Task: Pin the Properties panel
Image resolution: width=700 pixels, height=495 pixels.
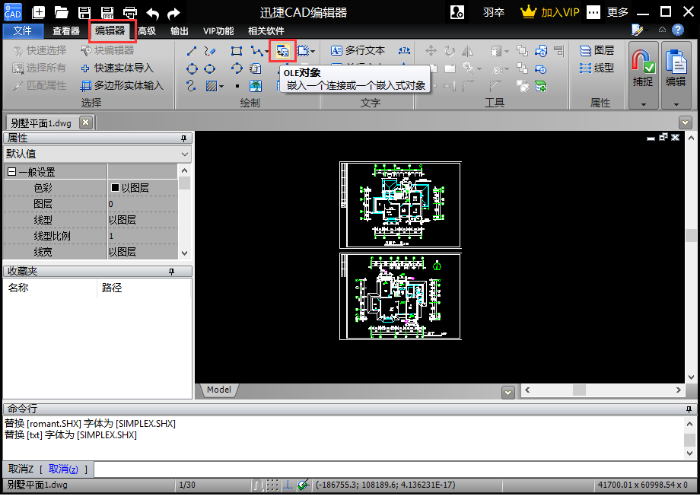Action: click(x=183, y=139)
